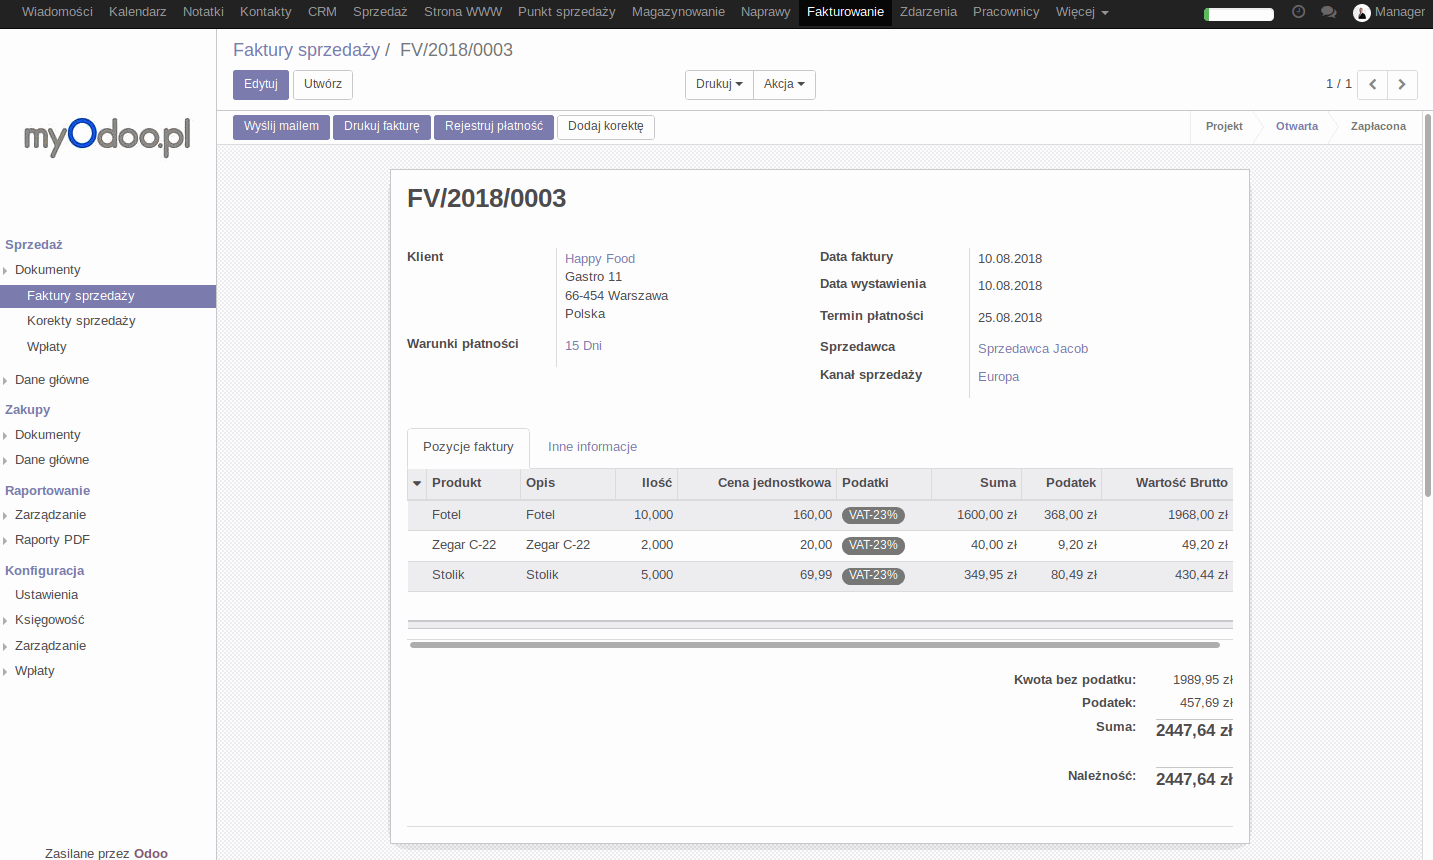This screenshot has width=1433, height=860.
Task: Click the Odoo link in footer
Action: click(151, 853)
